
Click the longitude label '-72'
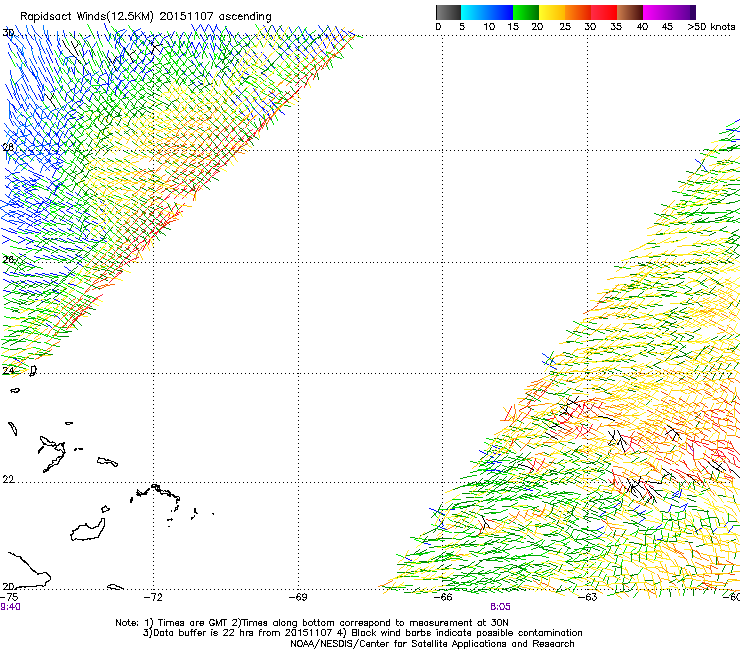click(153, 597)
